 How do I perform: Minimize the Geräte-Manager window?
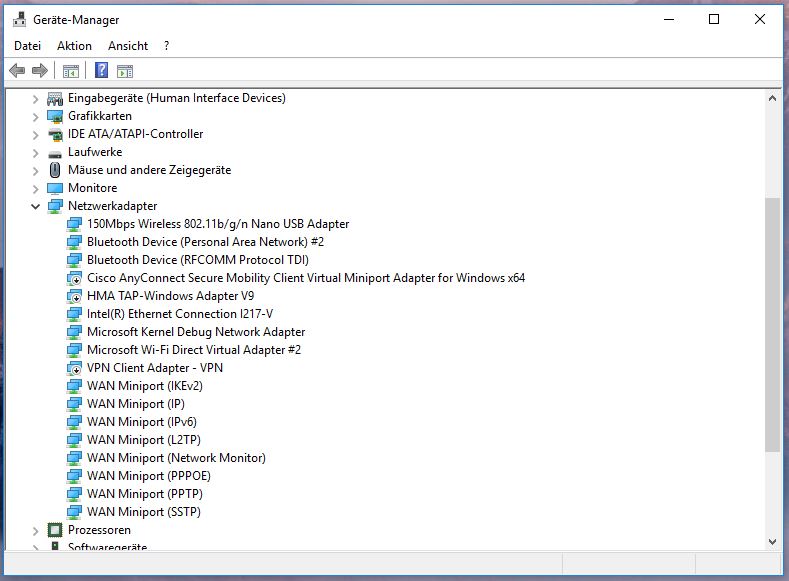click(669, 20)
